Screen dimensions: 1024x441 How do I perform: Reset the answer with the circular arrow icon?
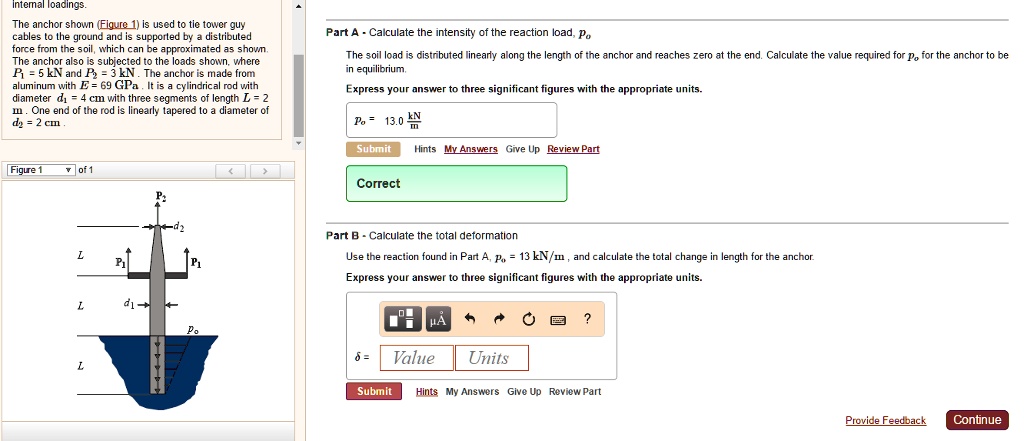(528, 320)
